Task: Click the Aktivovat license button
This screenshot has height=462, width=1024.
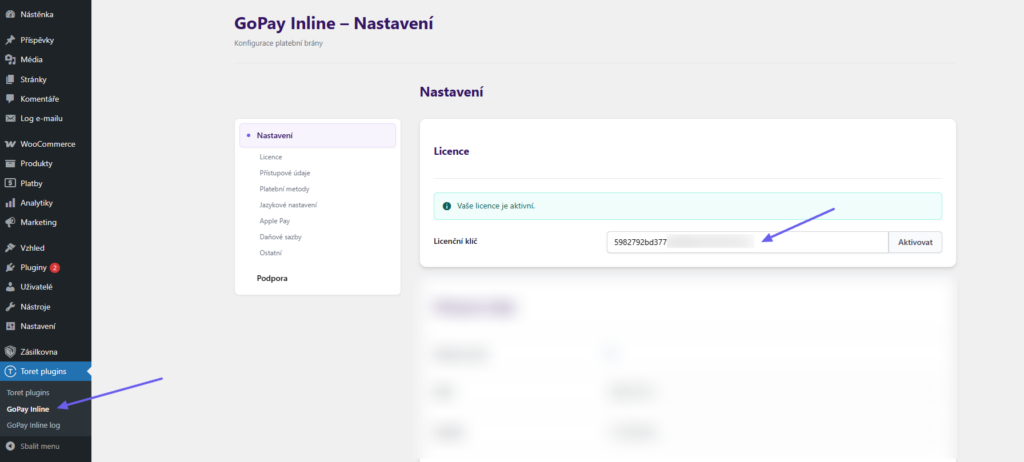Action: (x=915, y=242)
